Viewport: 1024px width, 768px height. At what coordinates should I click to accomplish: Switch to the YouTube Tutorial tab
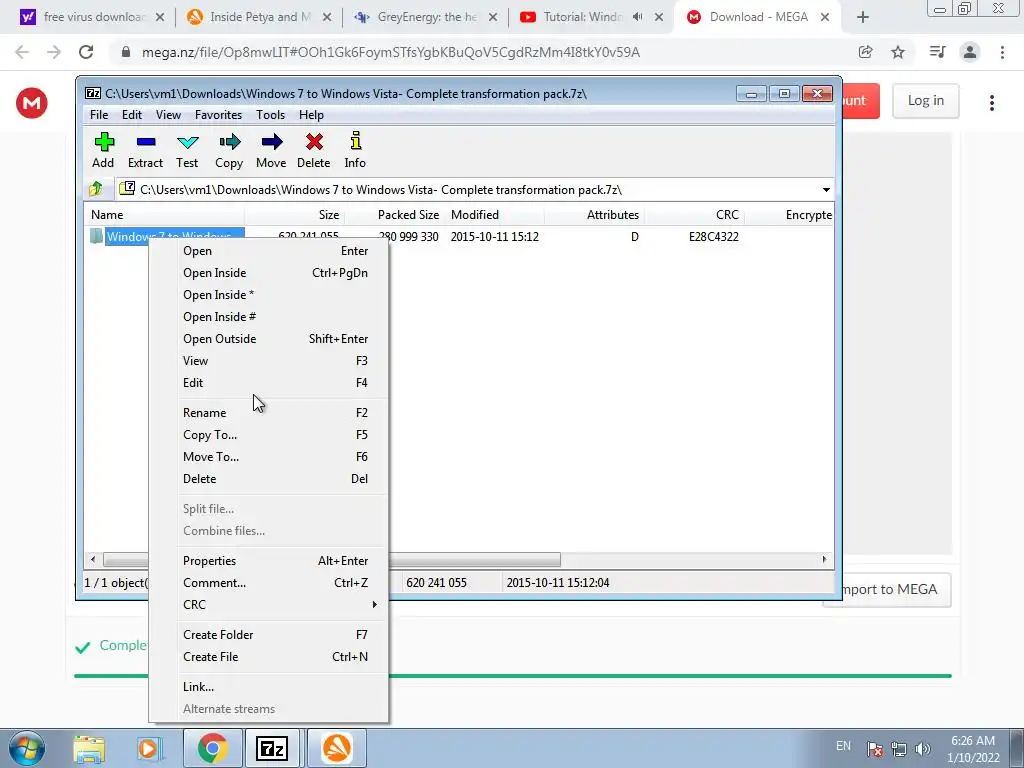tap(591, 18)
